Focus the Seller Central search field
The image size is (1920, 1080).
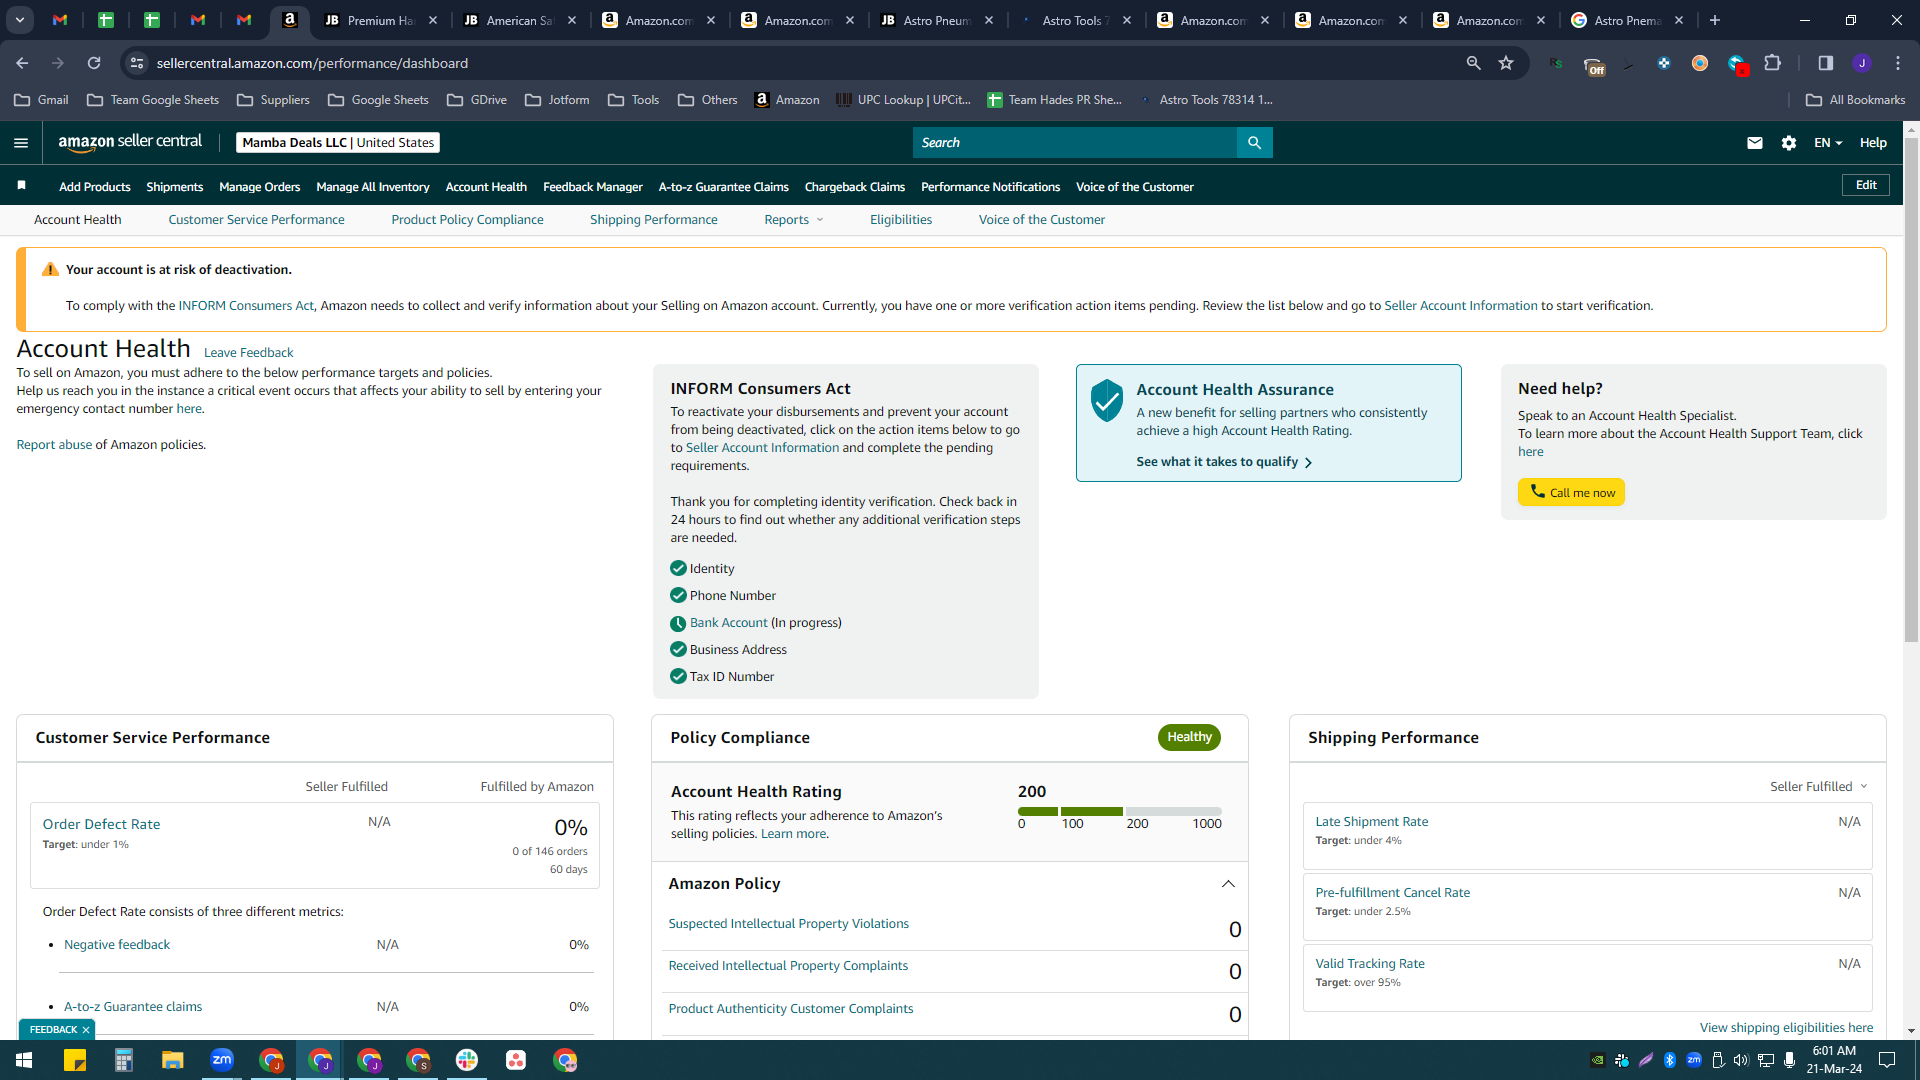click(1074, 143)
